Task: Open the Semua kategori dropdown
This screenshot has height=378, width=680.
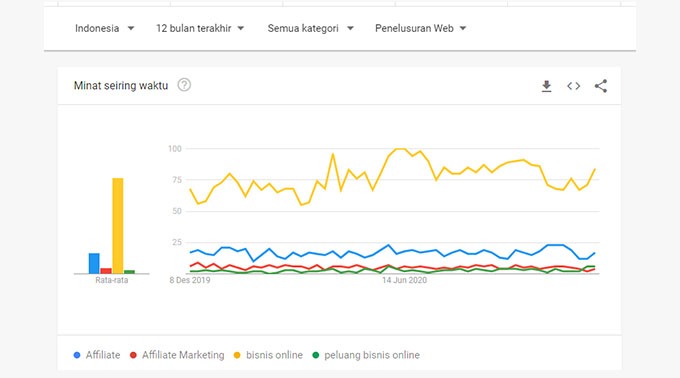Action: click(311, 28)
